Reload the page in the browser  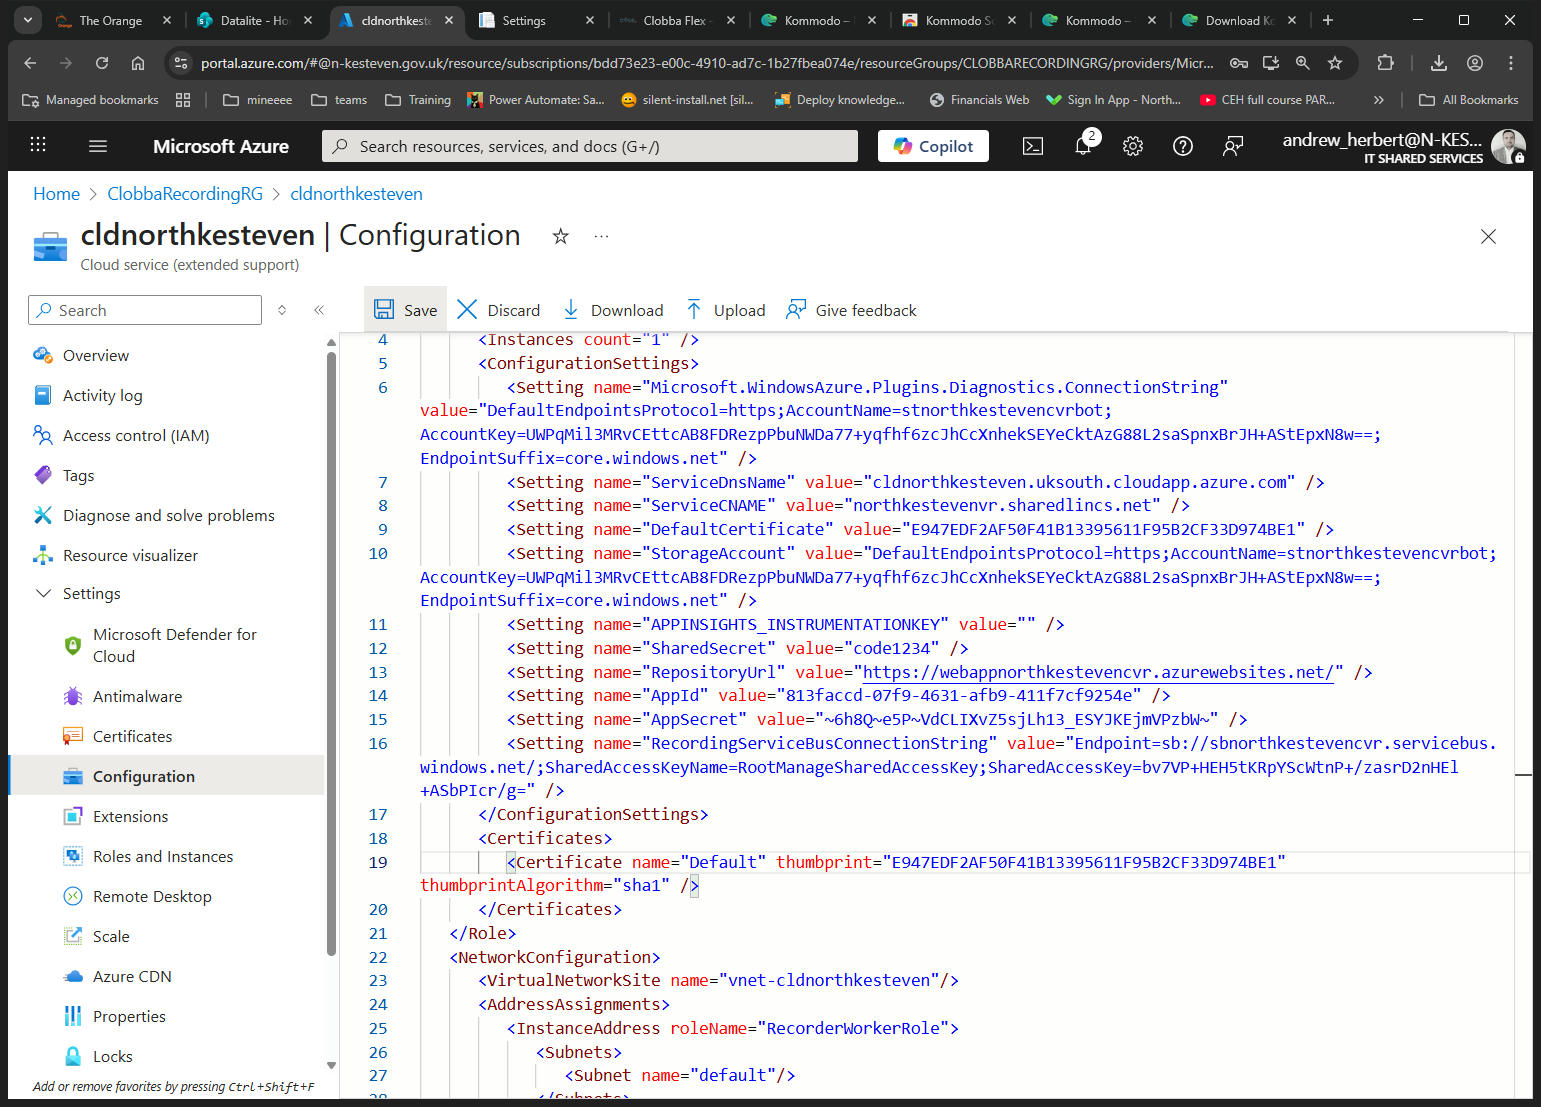coord(102,63)
